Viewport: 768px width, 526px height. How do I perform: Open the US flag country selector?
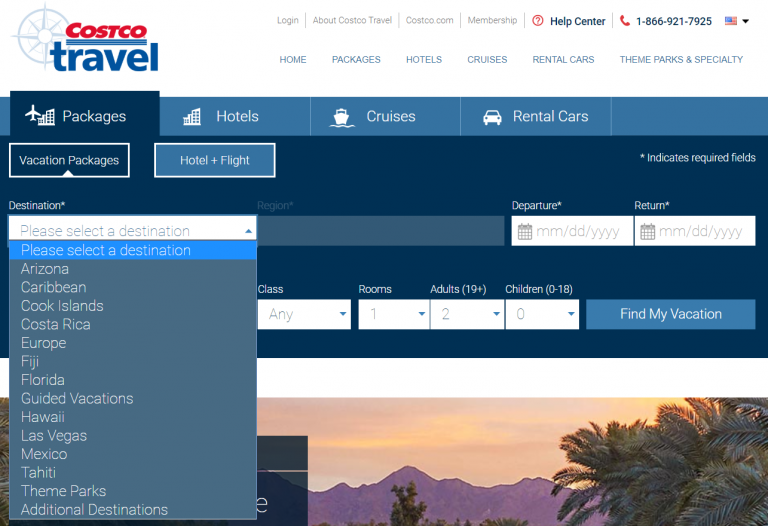pyautogui.click(x=737, y=21)
